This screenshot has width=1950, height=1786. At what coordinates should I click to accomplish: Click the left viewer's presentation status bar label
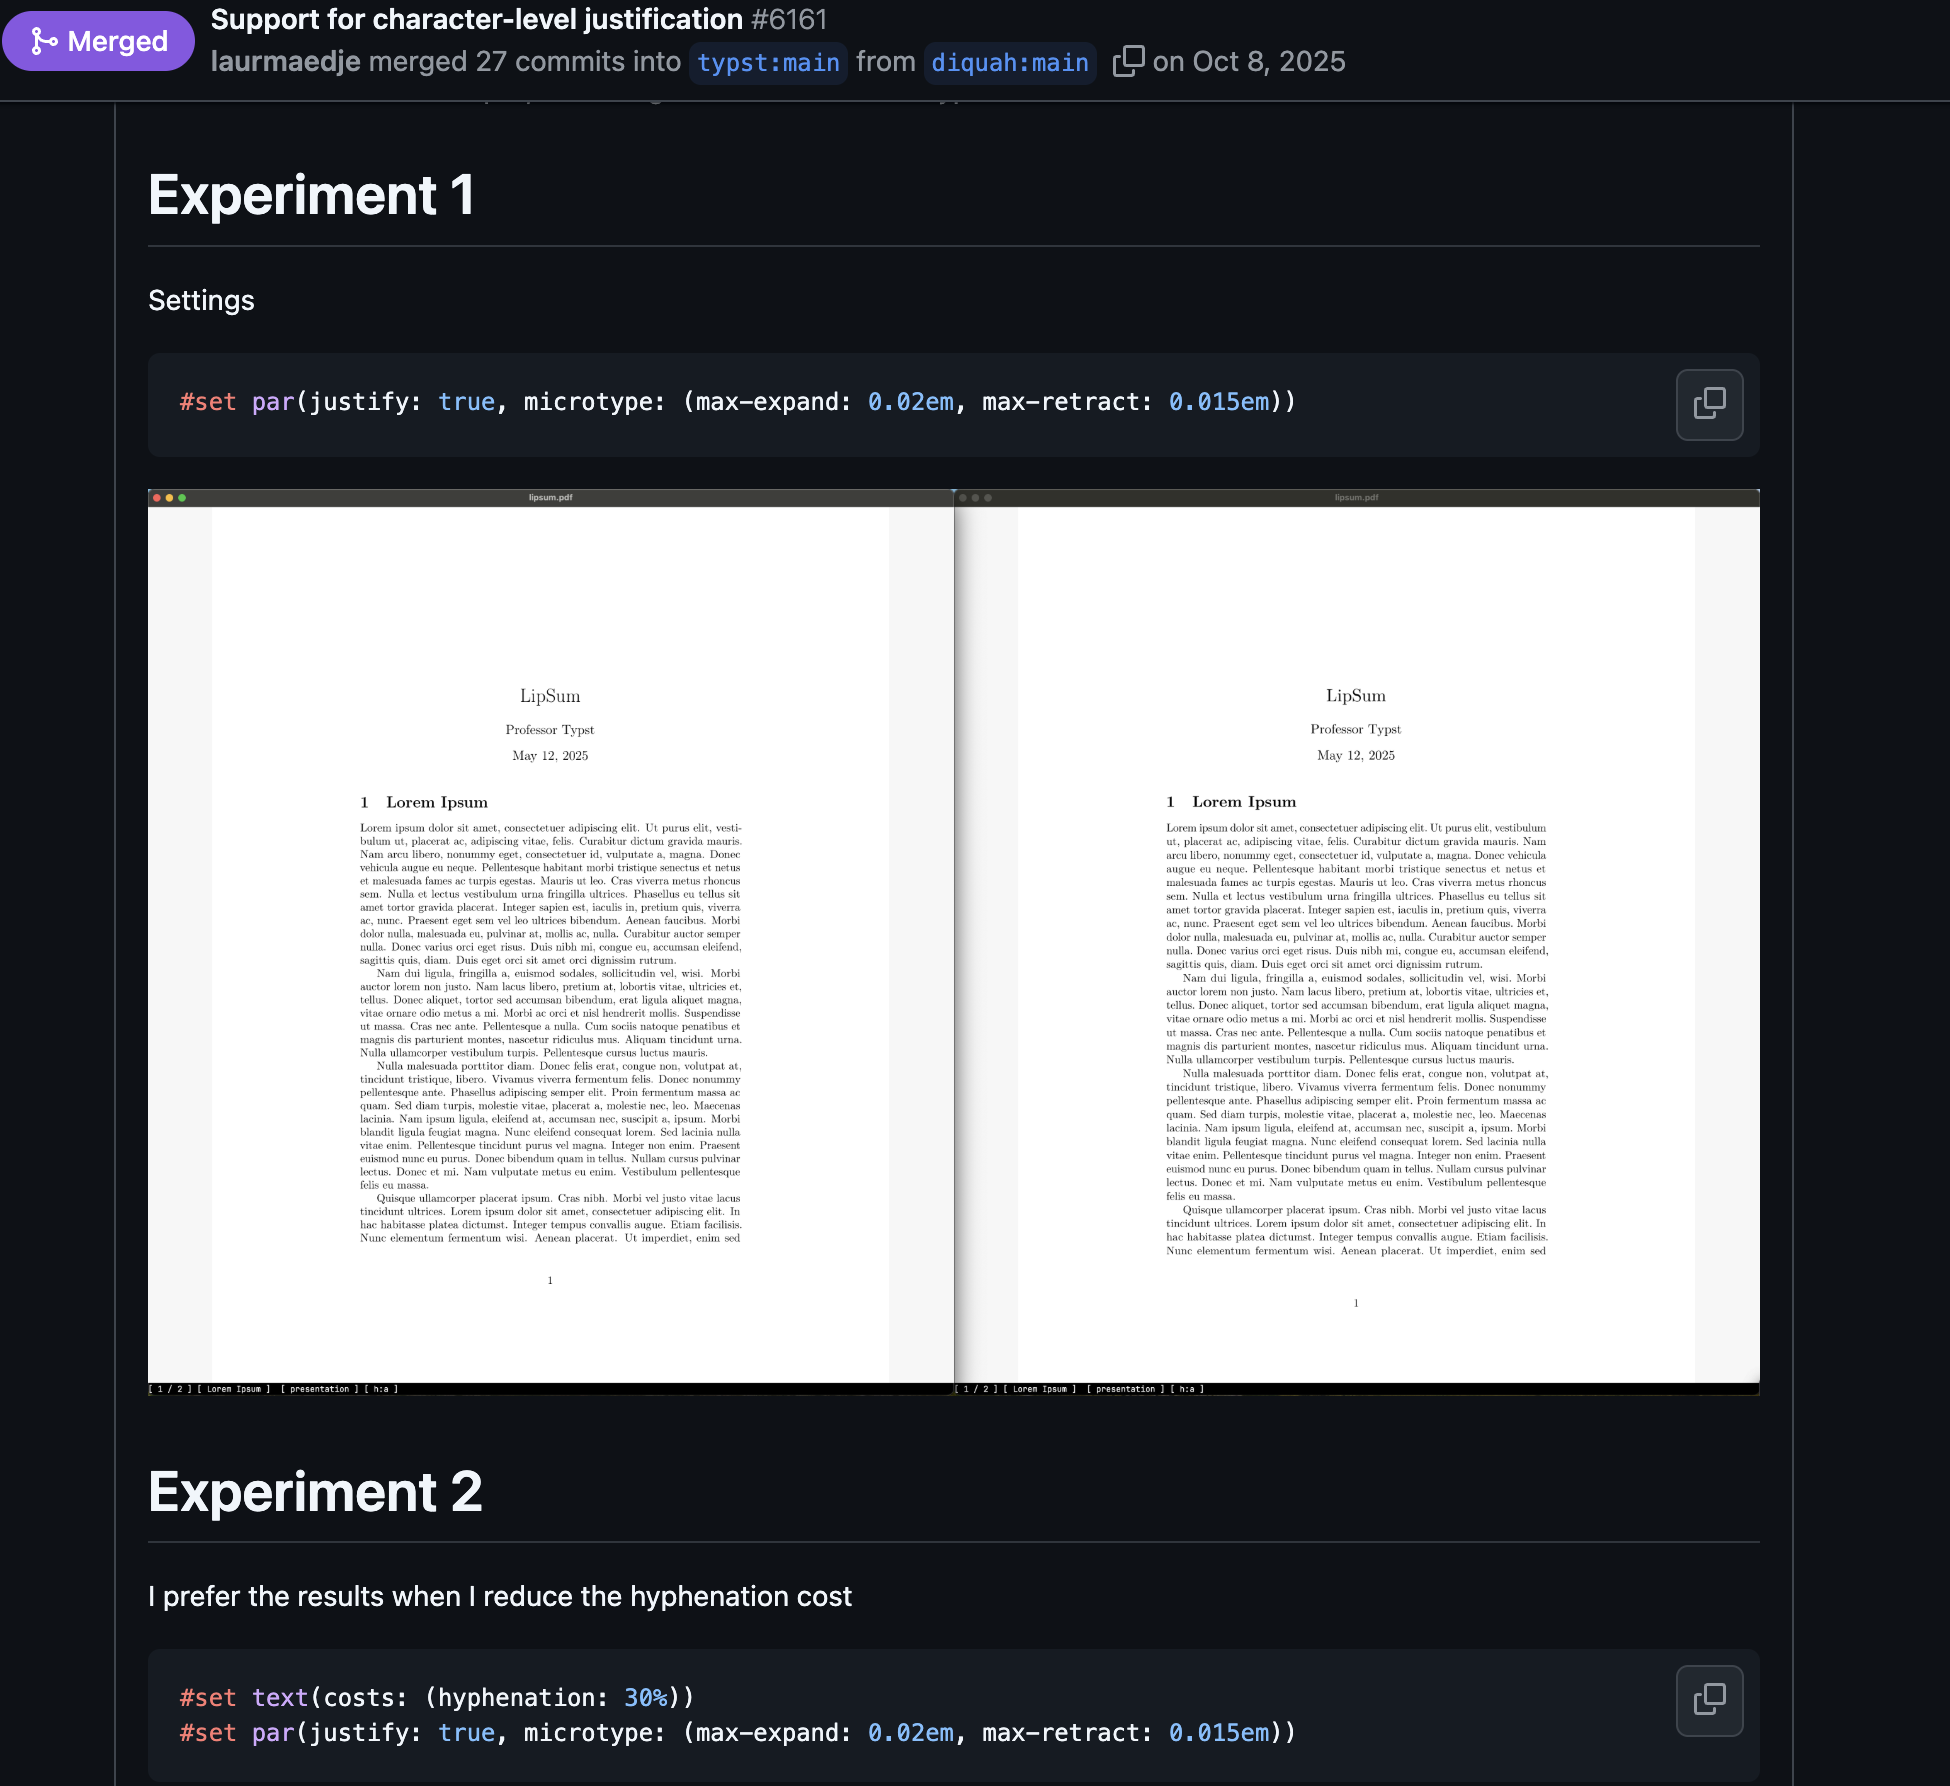(319, 1389)
